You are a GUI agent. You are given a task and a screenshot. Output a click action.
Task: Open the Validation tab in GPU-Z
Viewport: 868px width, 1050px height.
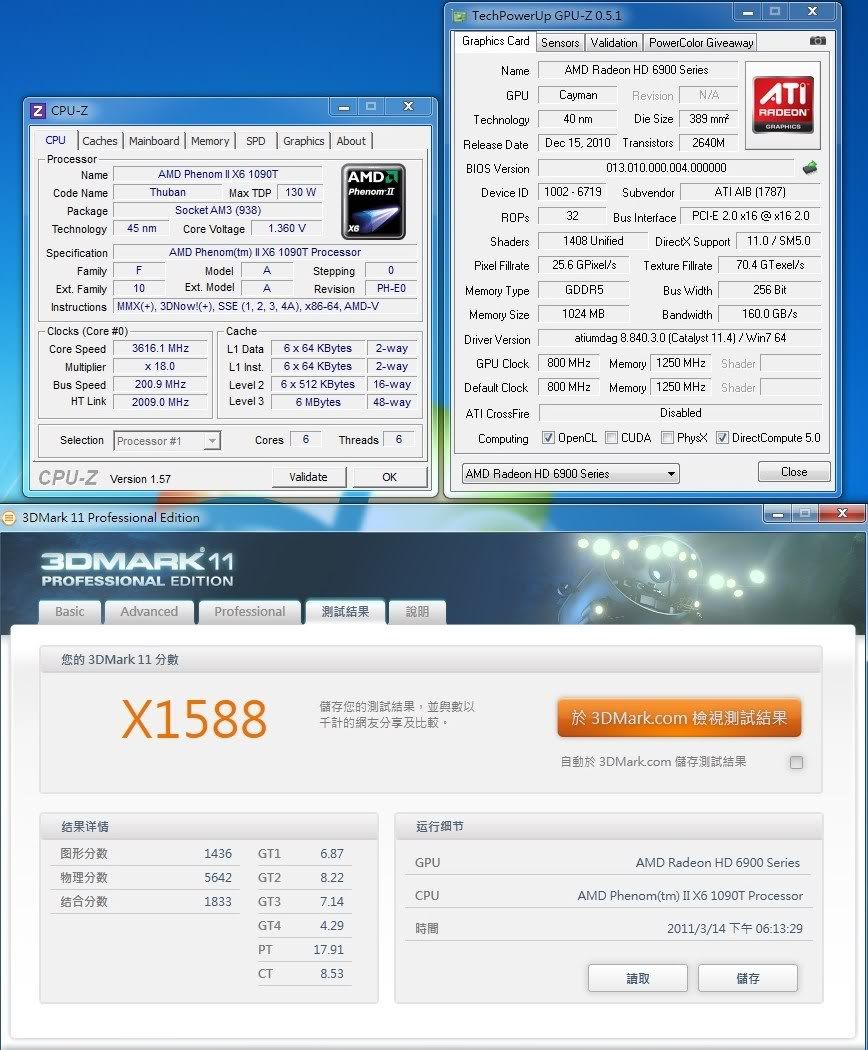[613, 43]
